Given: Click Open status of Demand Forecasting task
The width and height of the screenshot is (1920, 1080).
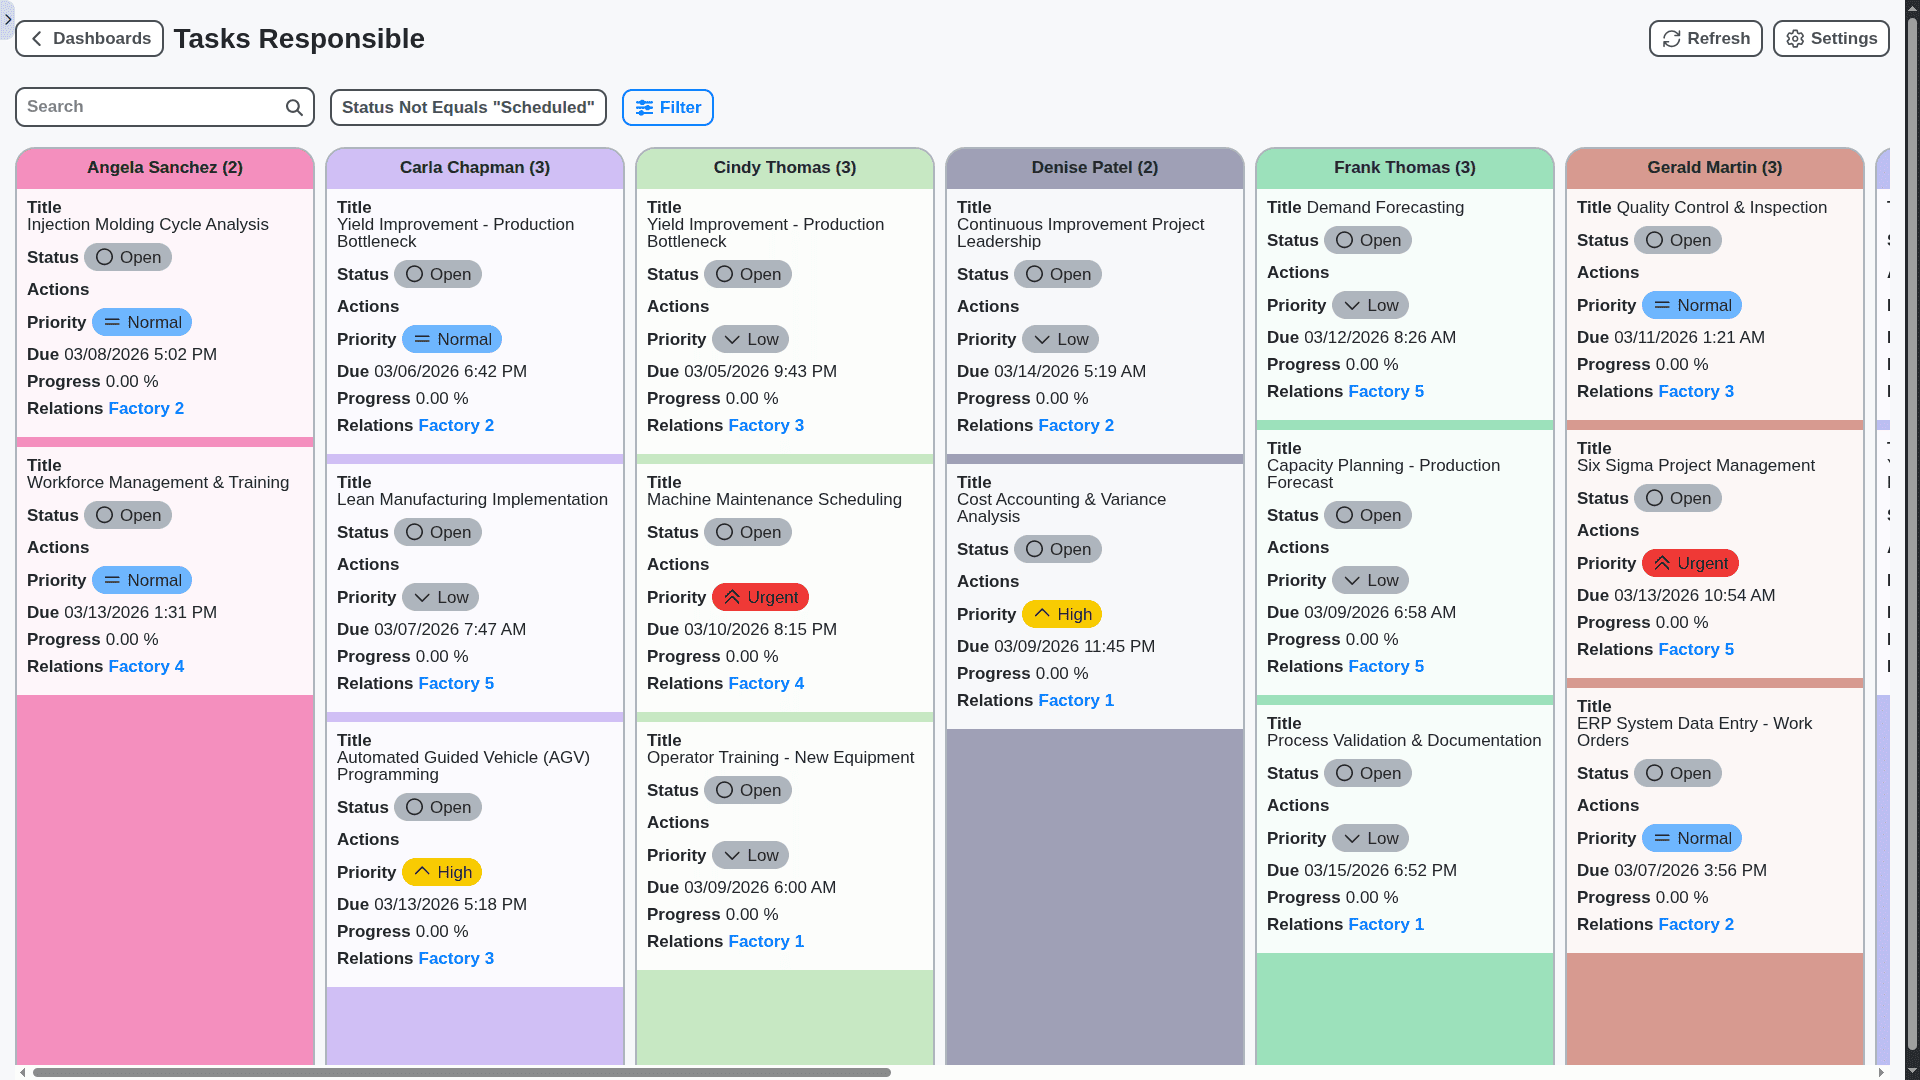Looking at the screenshot, I should click(1367, 241).
